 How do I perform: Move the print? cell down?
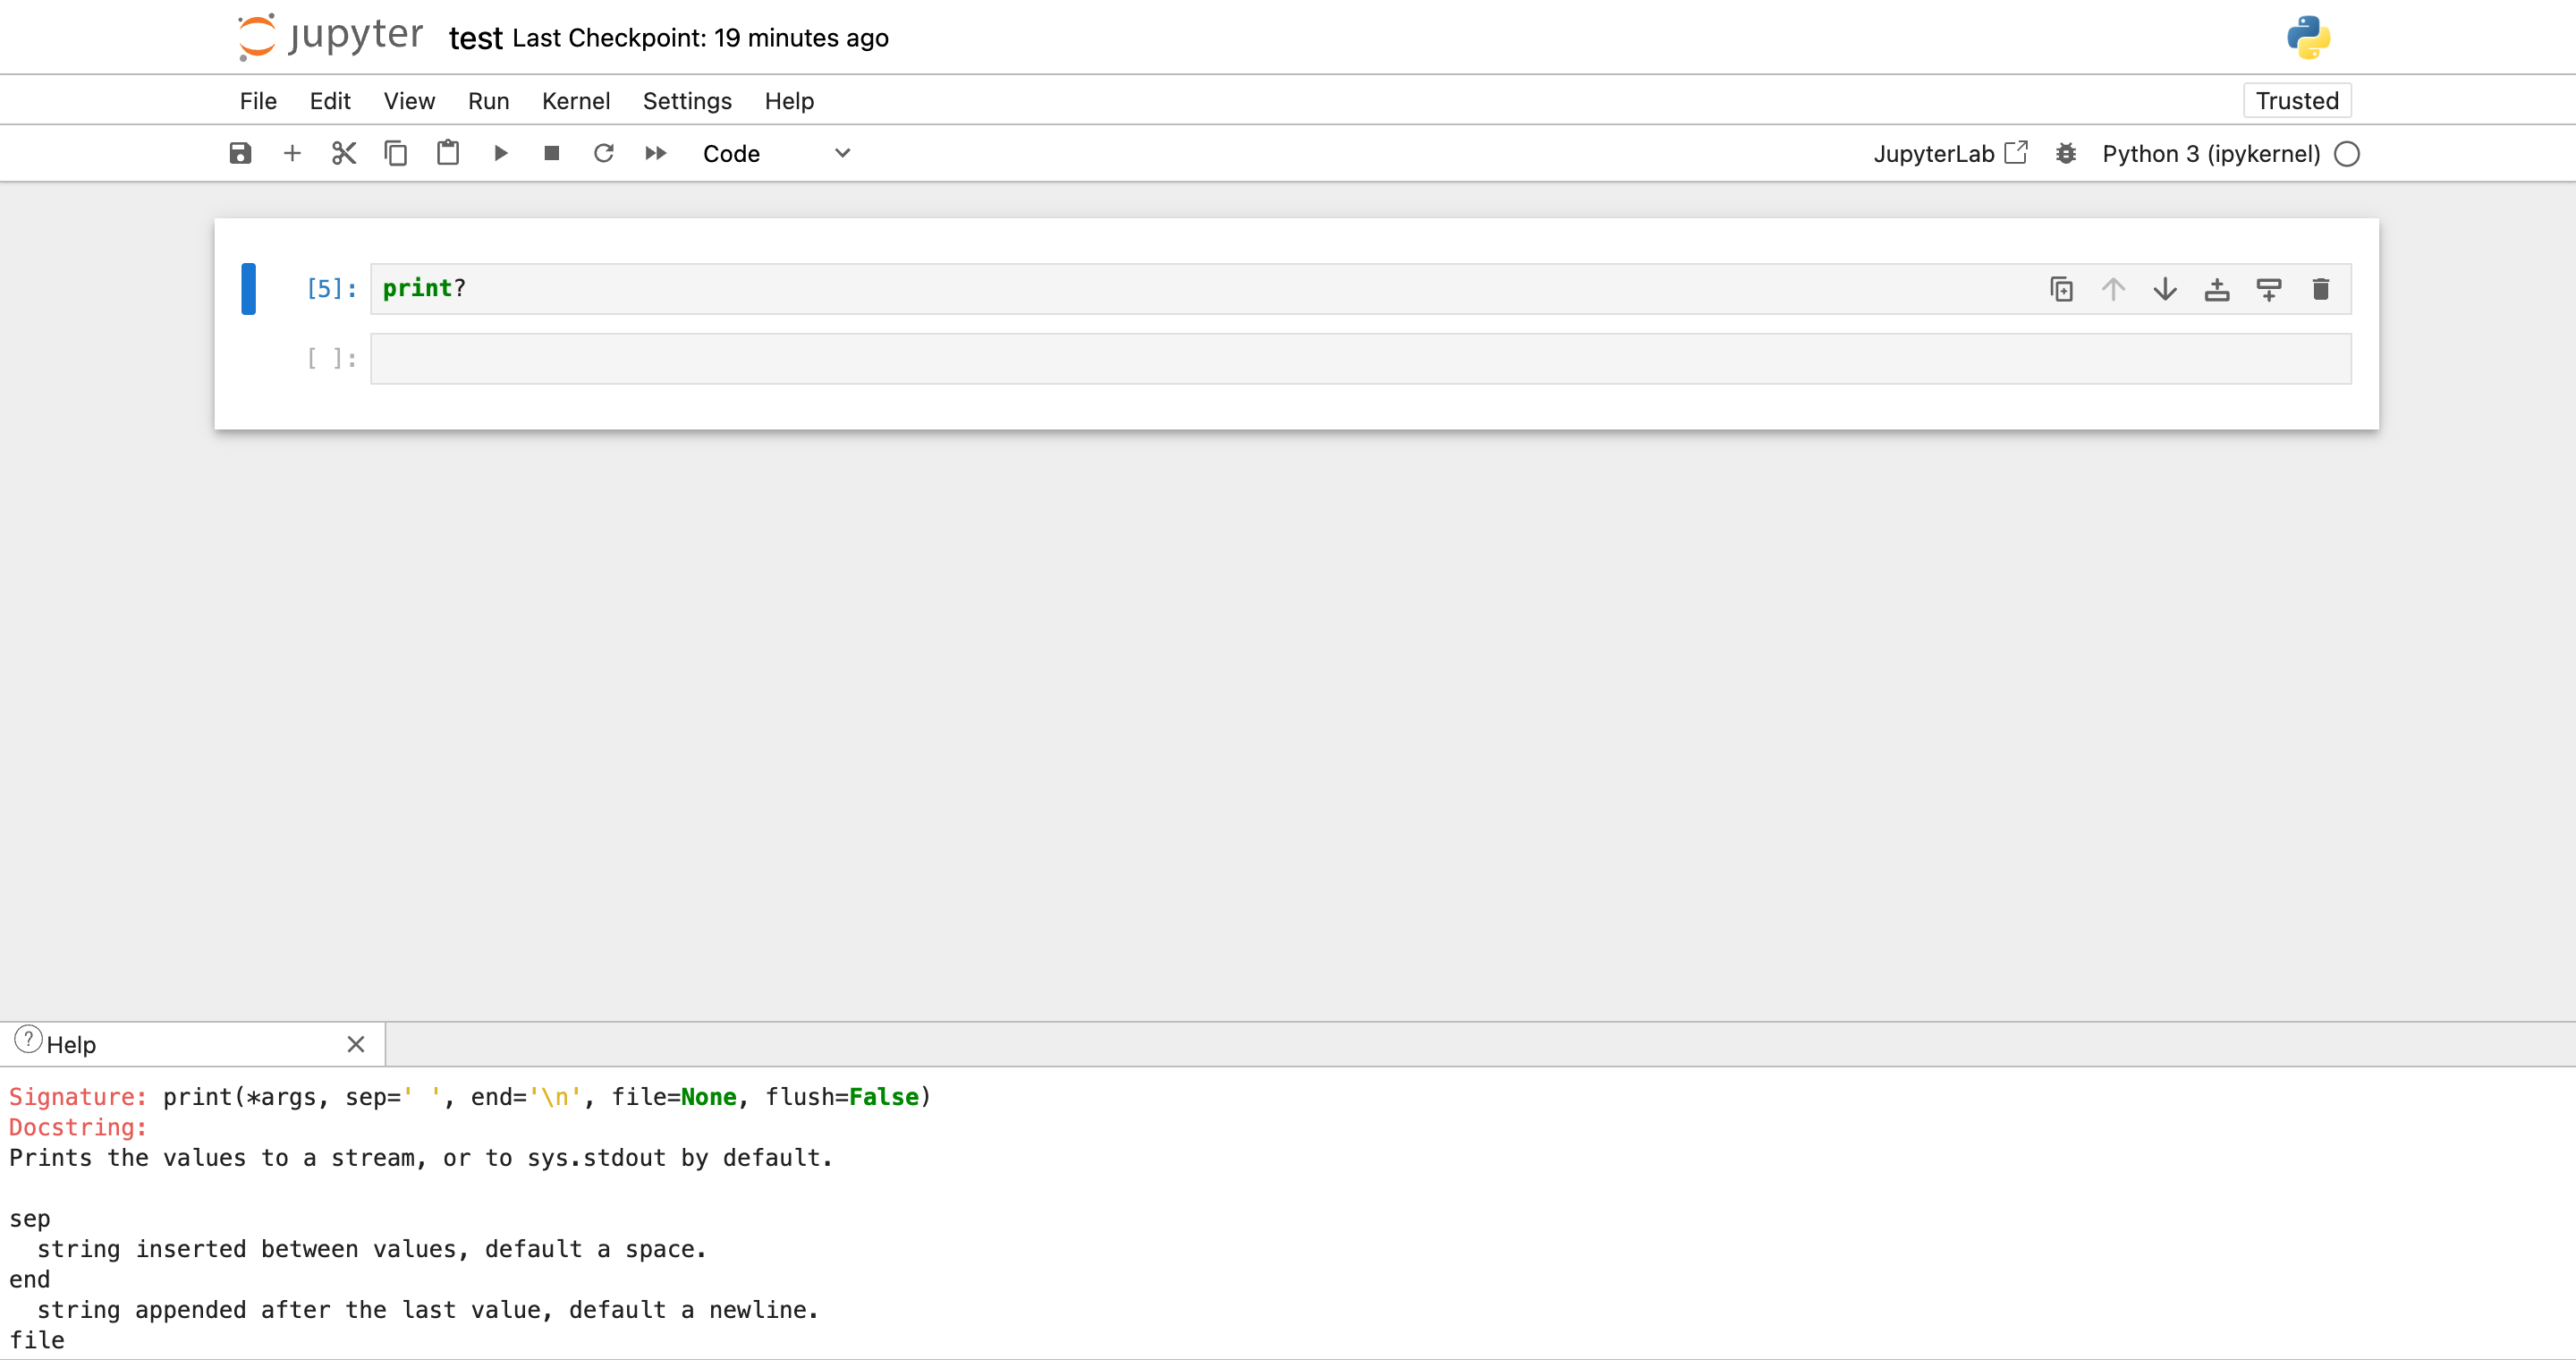[2165, 289]
